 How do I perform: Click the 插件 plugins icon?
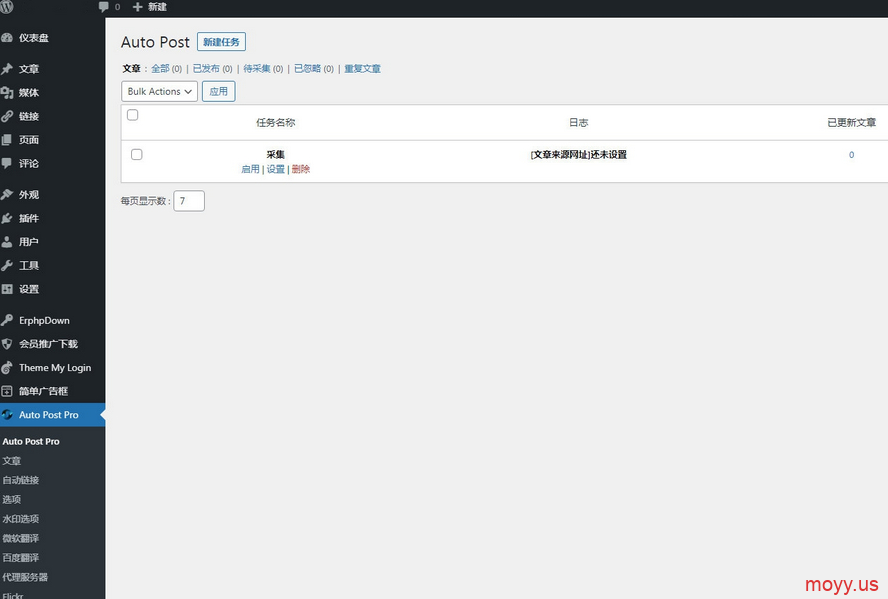click(7, 219)
